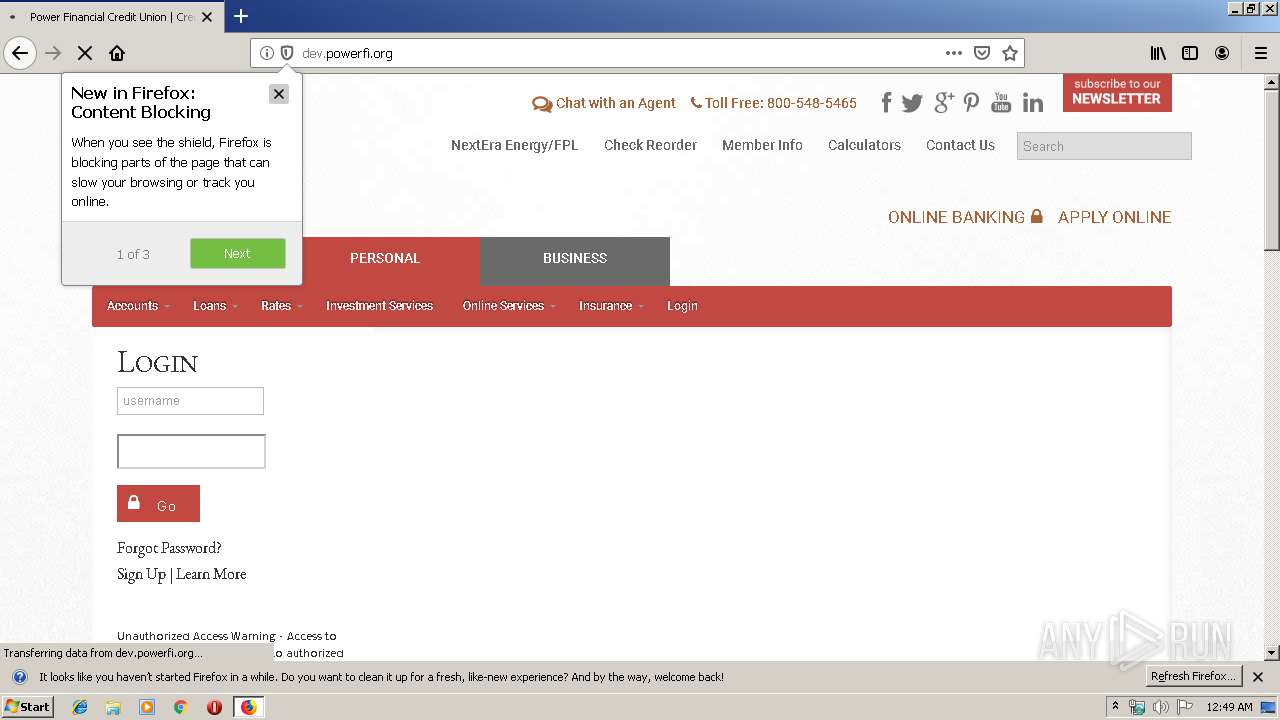The image size is (1280, 720).
Task: Click Refresh Firefox button
Action: 1193,677
